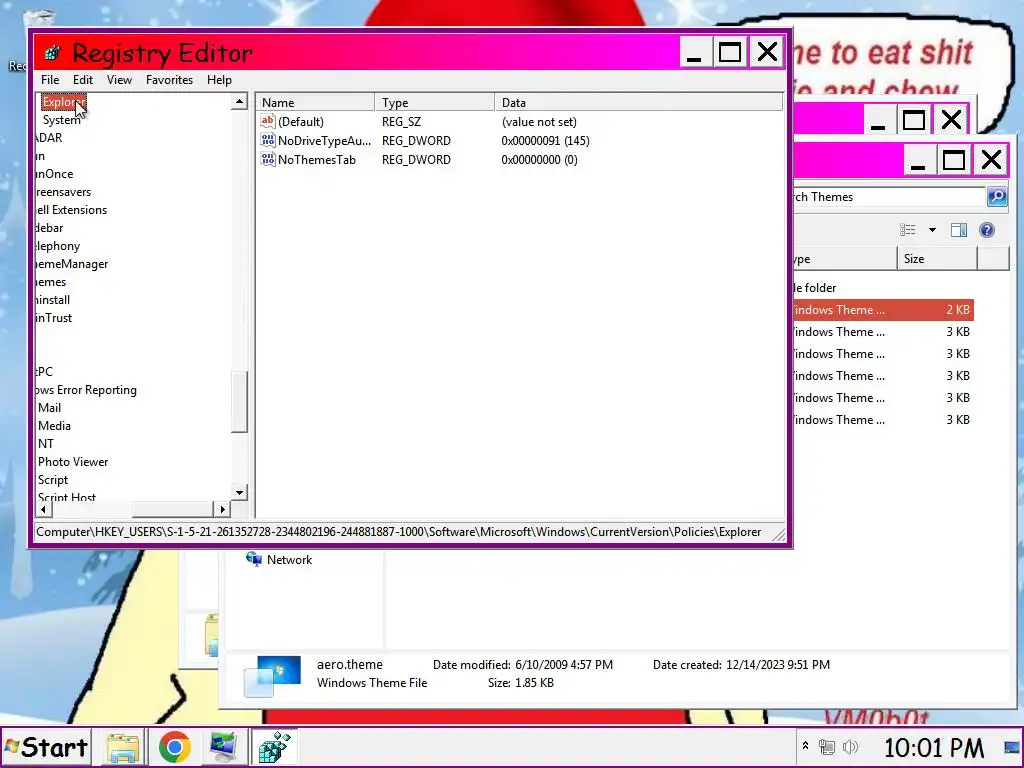Open the File menu in Registry Editor
Viewport: 1024px width, 768px height.
[50, 80]
